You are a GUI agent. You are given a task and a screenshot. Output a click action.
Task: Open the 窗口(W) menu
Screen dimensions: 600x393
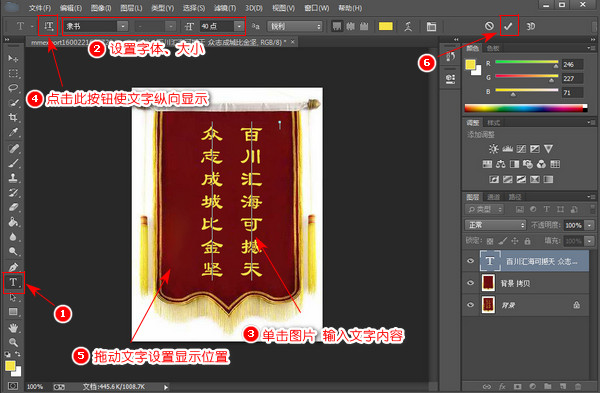(316, 8)
